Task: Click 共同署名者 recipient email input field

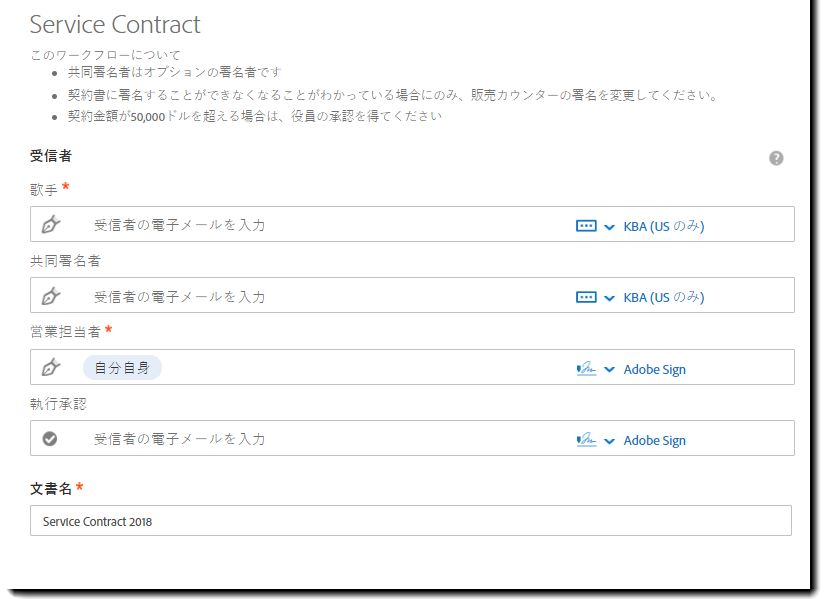Action: 328,296
